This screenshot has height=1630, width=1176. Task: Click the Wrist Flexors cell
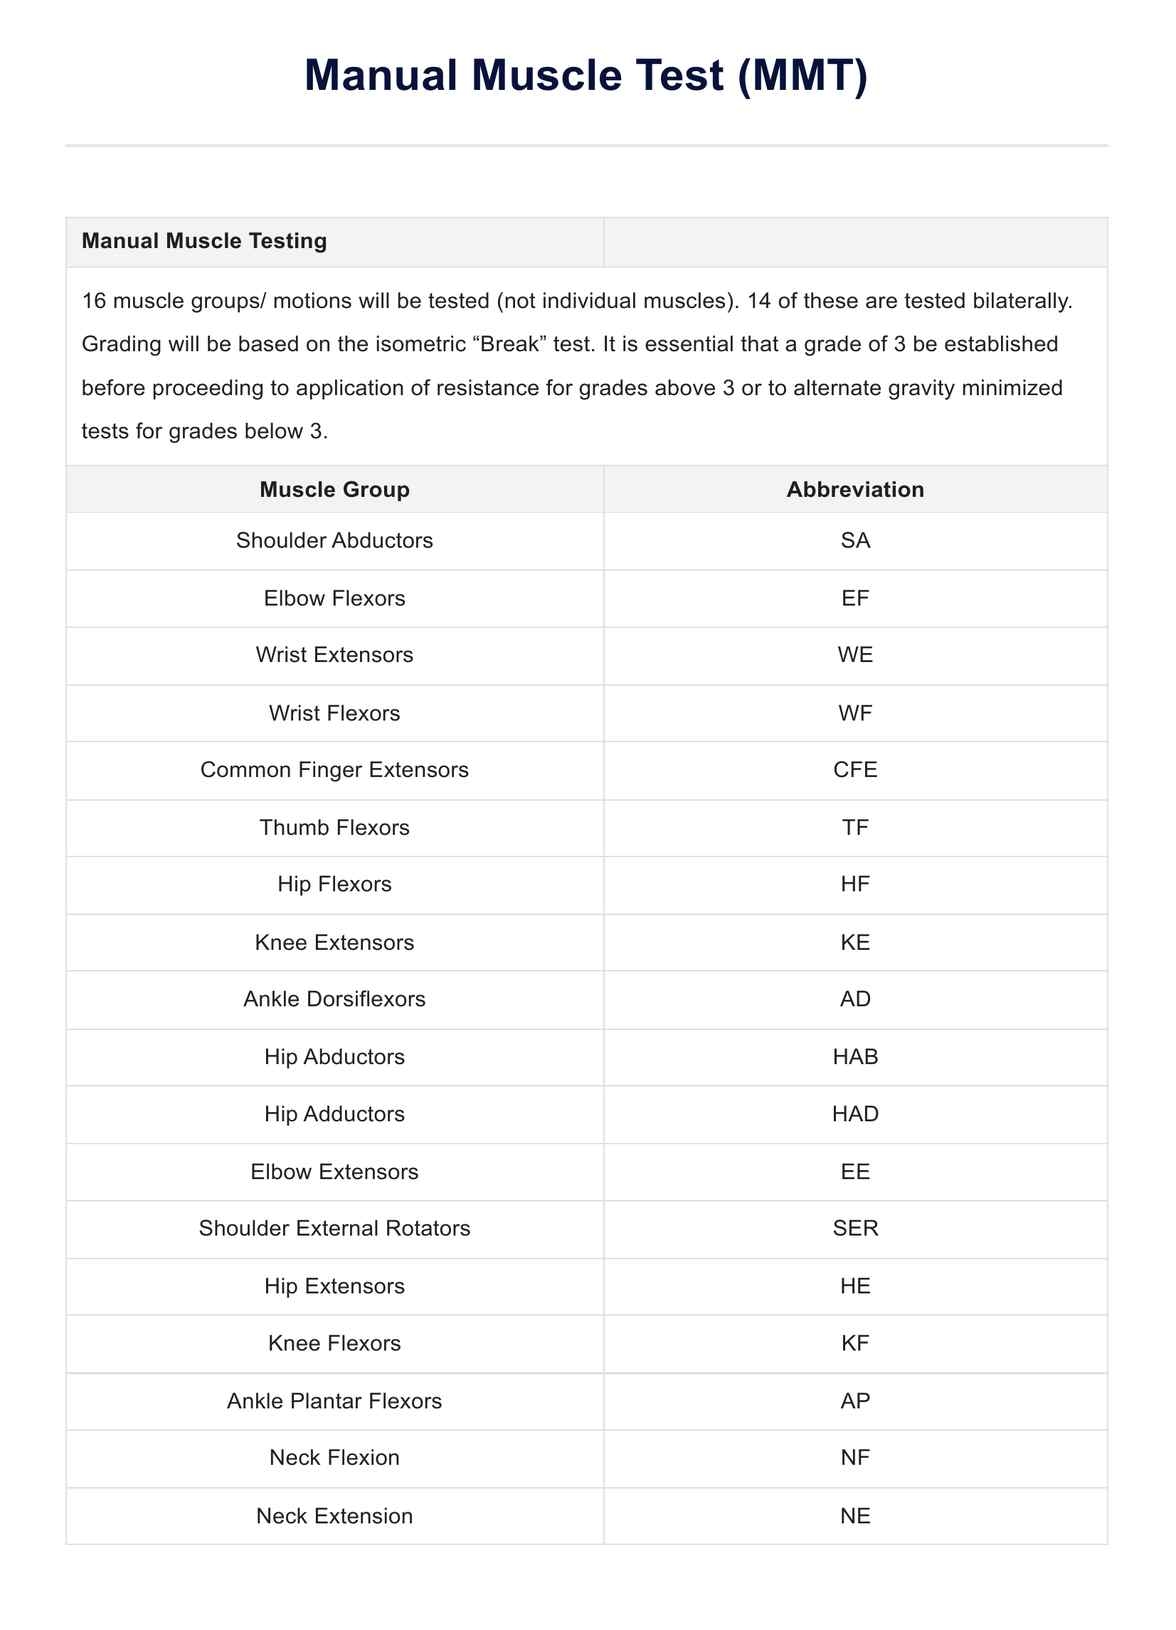coord(334,713)
